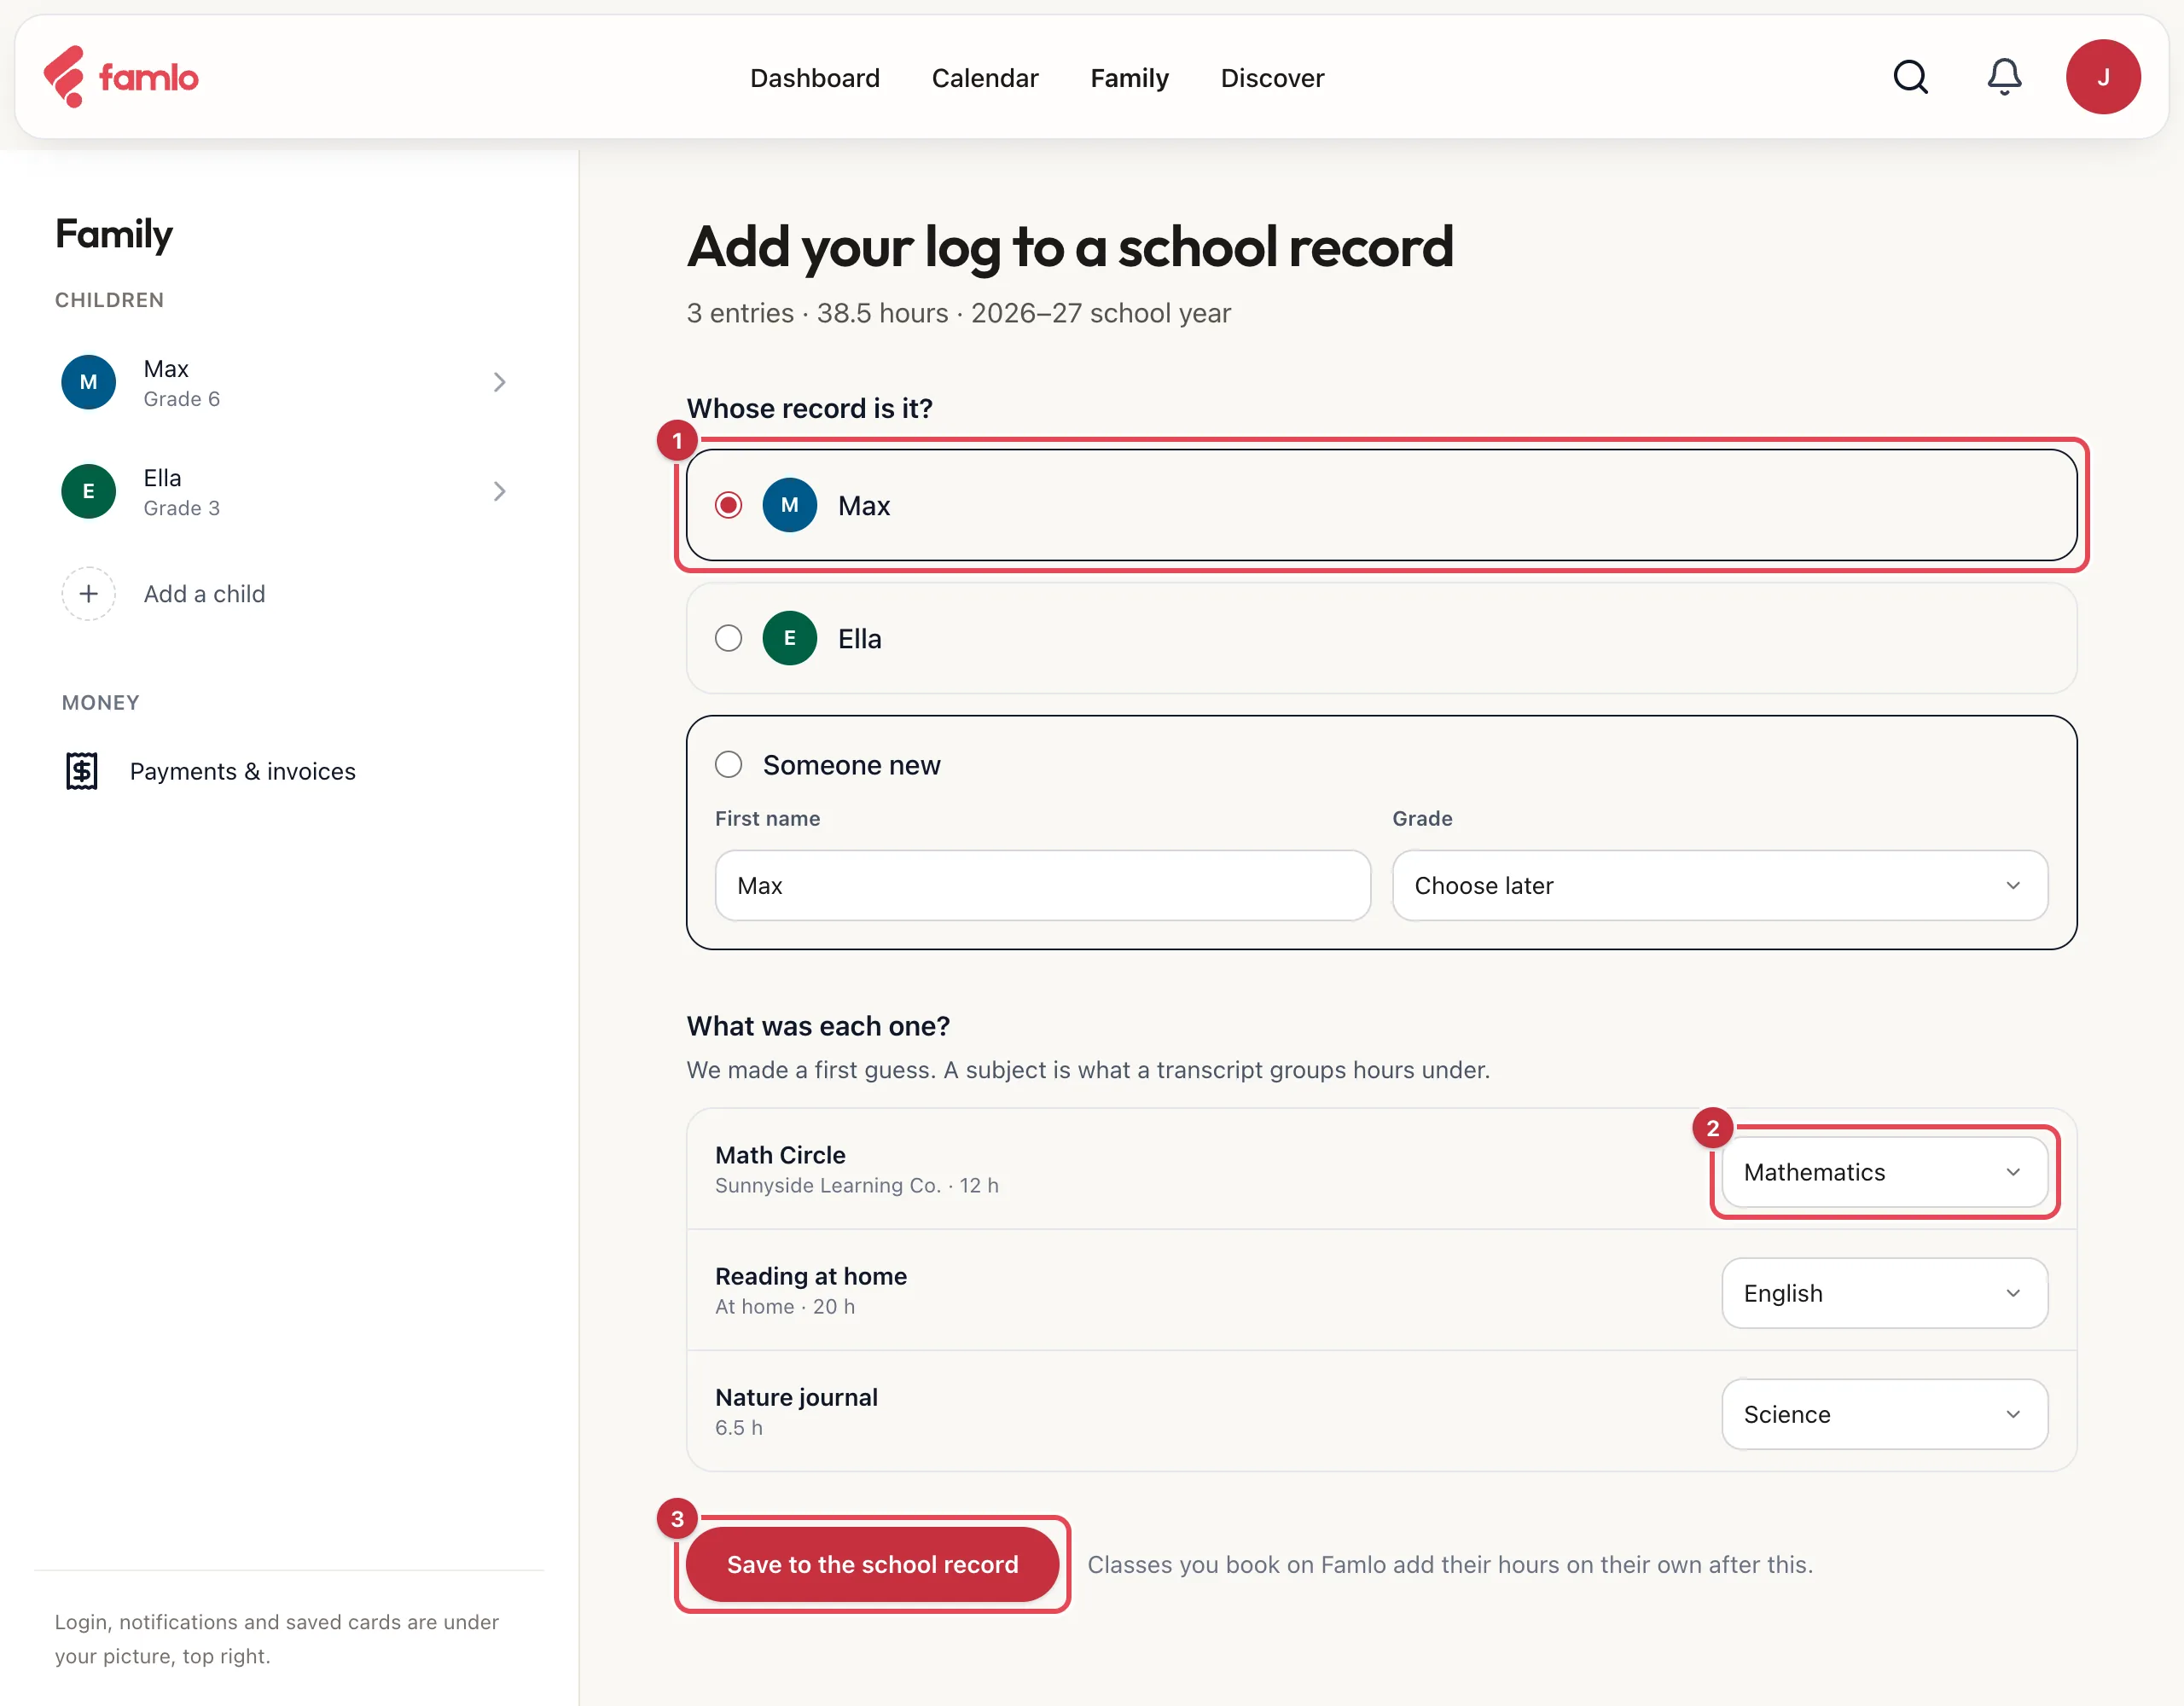Screen dimensions: 2184x1706
Task: Go to the Dashboard tab
Action: click(814, 77)
